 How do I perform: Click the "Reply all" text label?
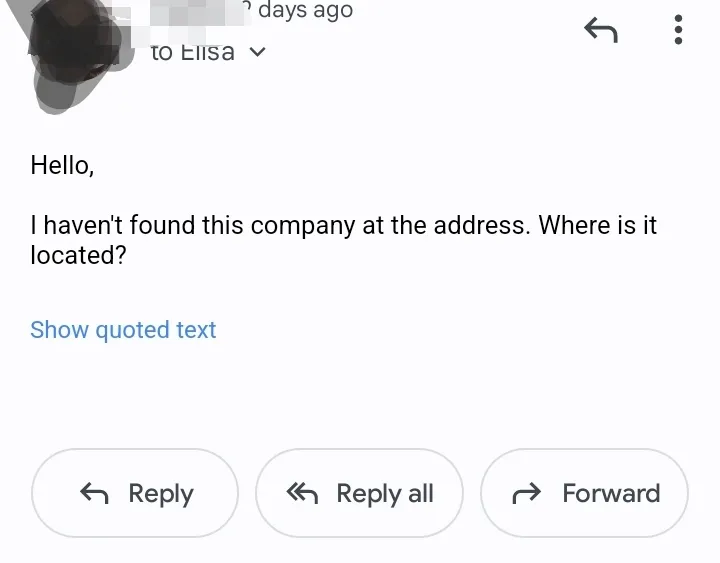(385, 494)
